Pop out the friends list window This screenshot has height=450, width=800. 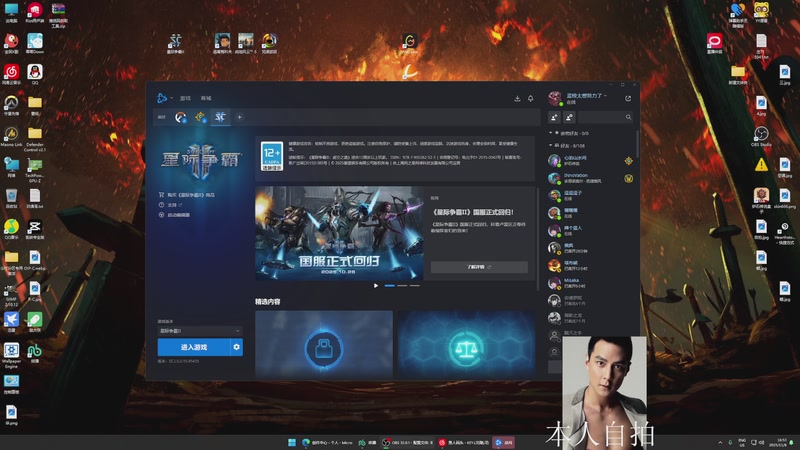click(628, 98)
